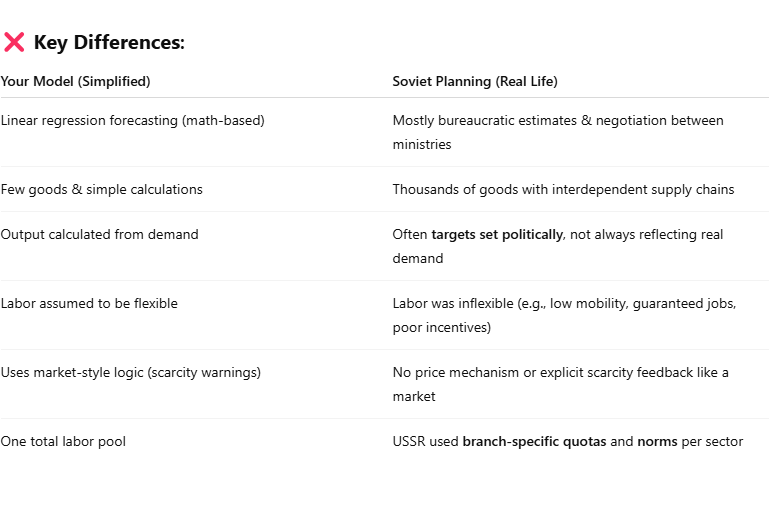Image resolution: width=769 pixels, height=515 pixels.
Task: Click the 'Your Model (Simplified)' column header
Action: pyautogui.click(x=76, y=81)
